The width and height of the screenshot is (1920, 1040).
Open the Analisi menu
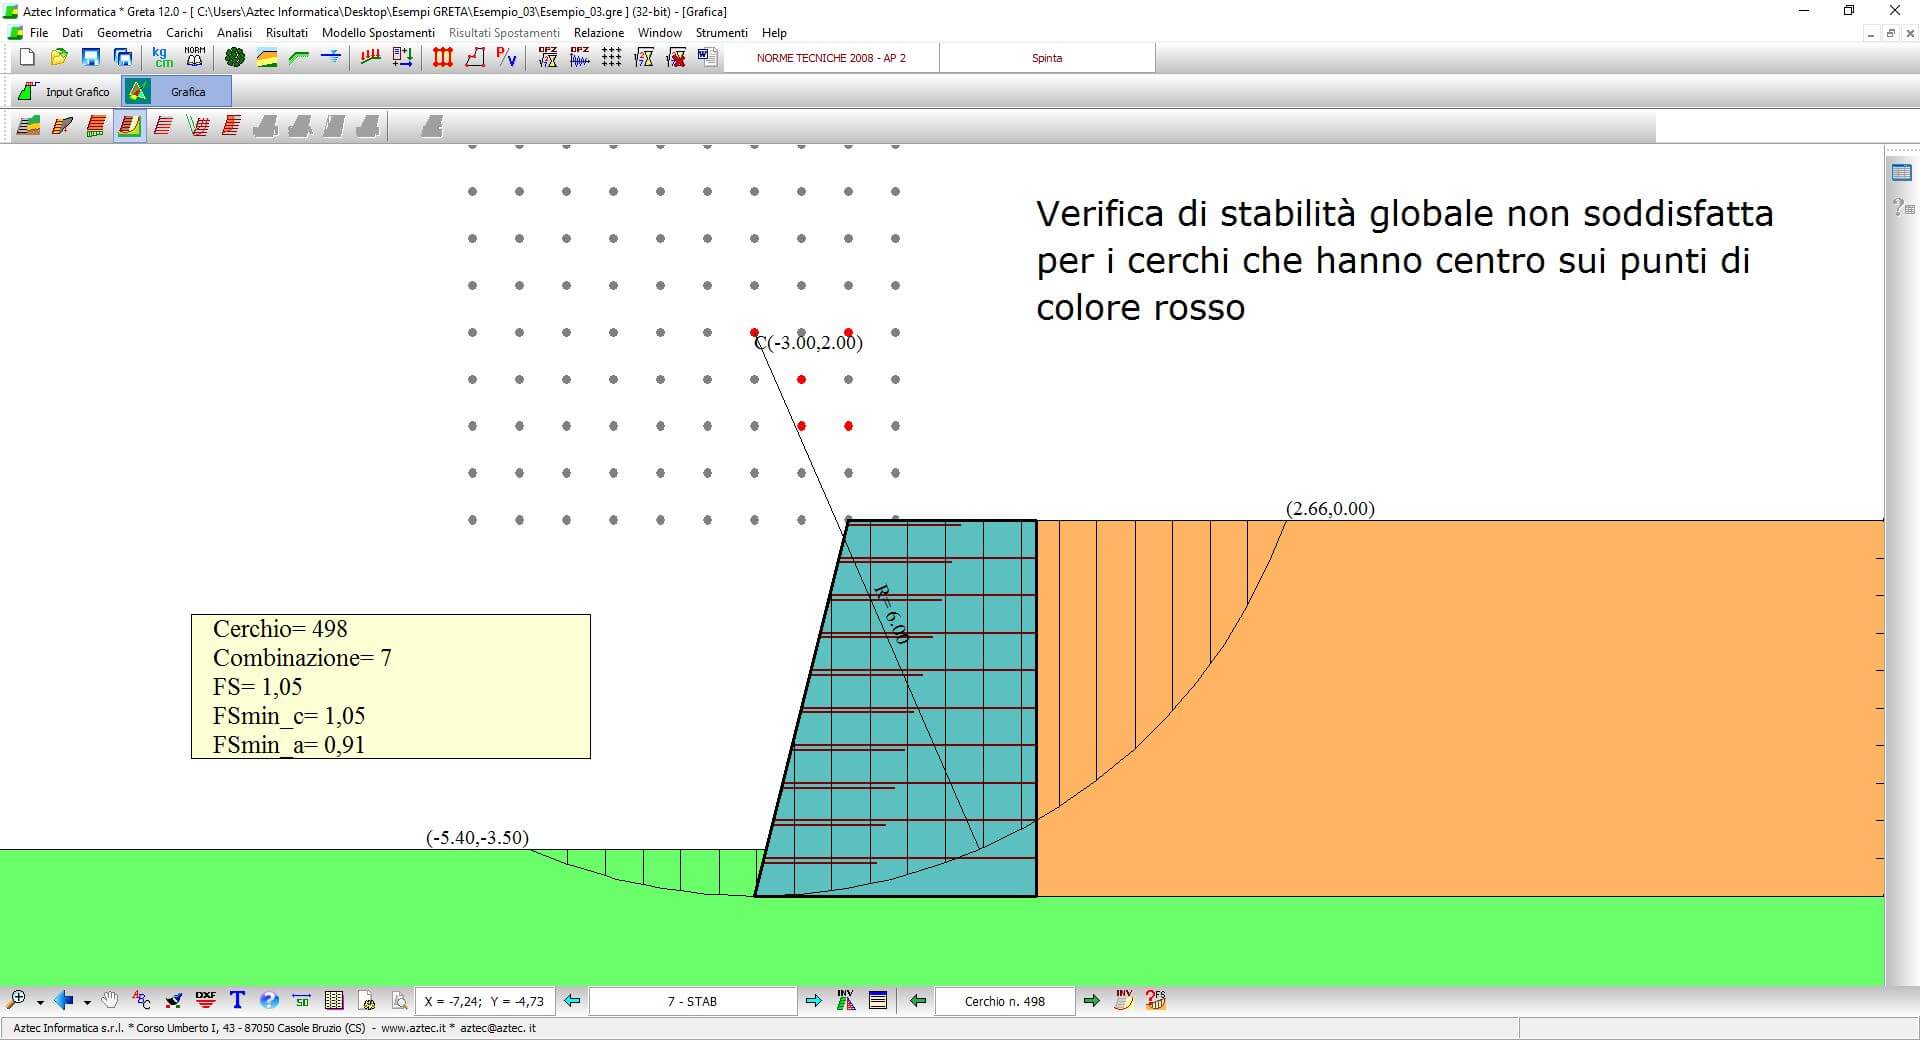234,33
